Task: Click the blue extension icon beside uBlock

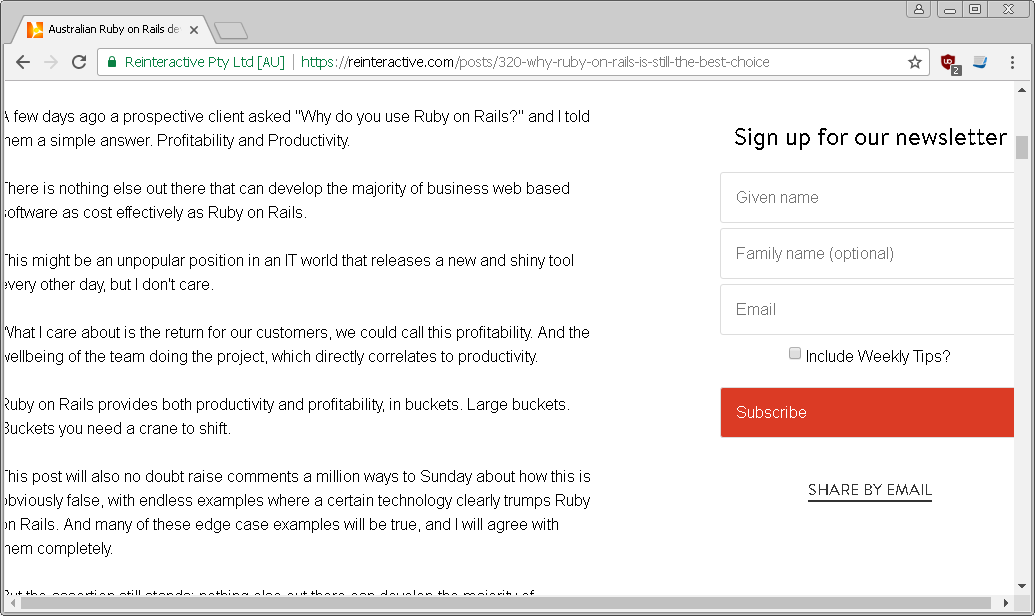Action: [x=980, y=62]
